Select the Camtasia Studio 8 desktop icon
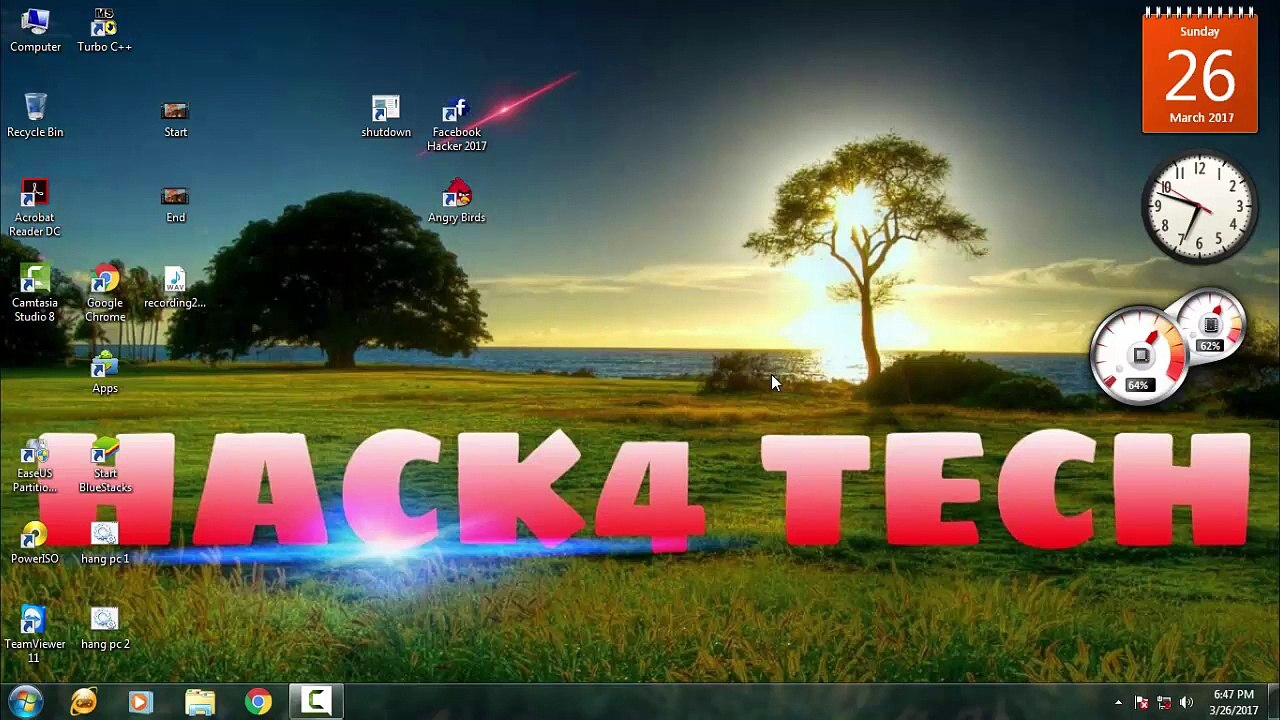This screenshot has height=720, width=1280. click(35, 293)
